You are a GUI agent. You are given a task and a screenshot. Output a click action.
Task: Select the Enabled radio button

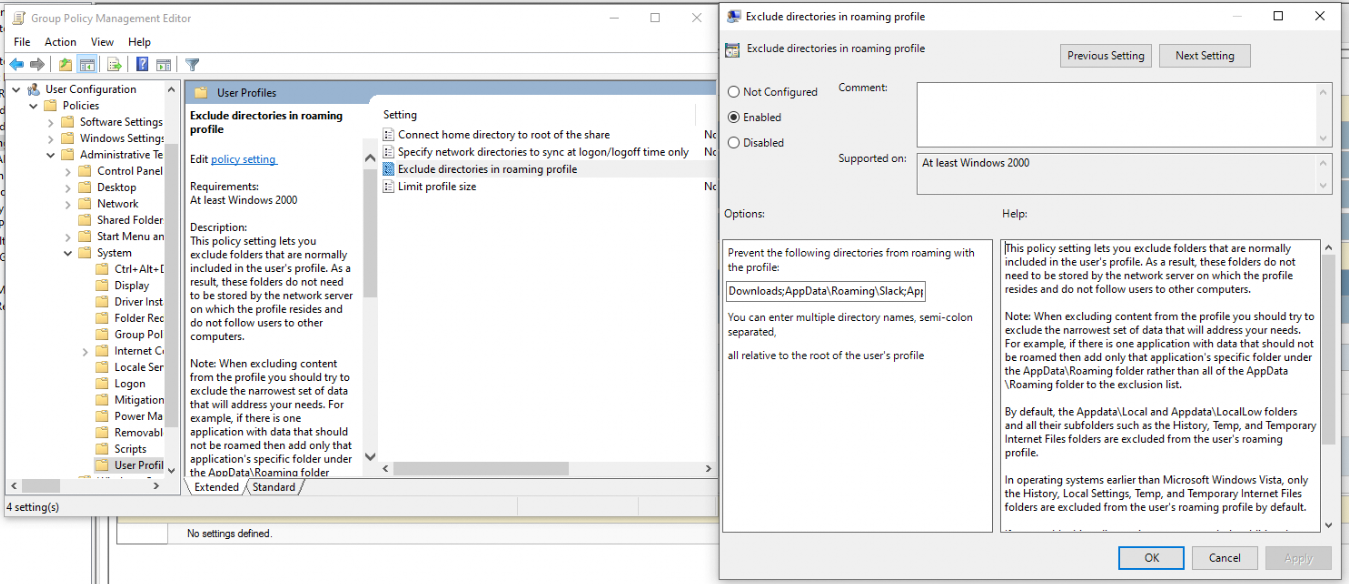(734, 117)
